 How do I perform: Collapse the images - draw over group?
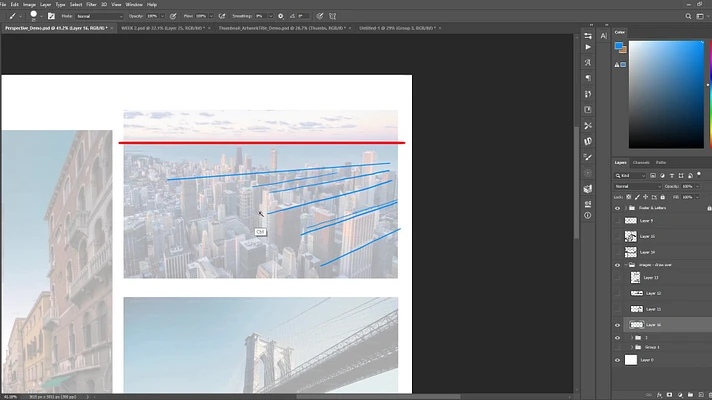tap(626, 265)
